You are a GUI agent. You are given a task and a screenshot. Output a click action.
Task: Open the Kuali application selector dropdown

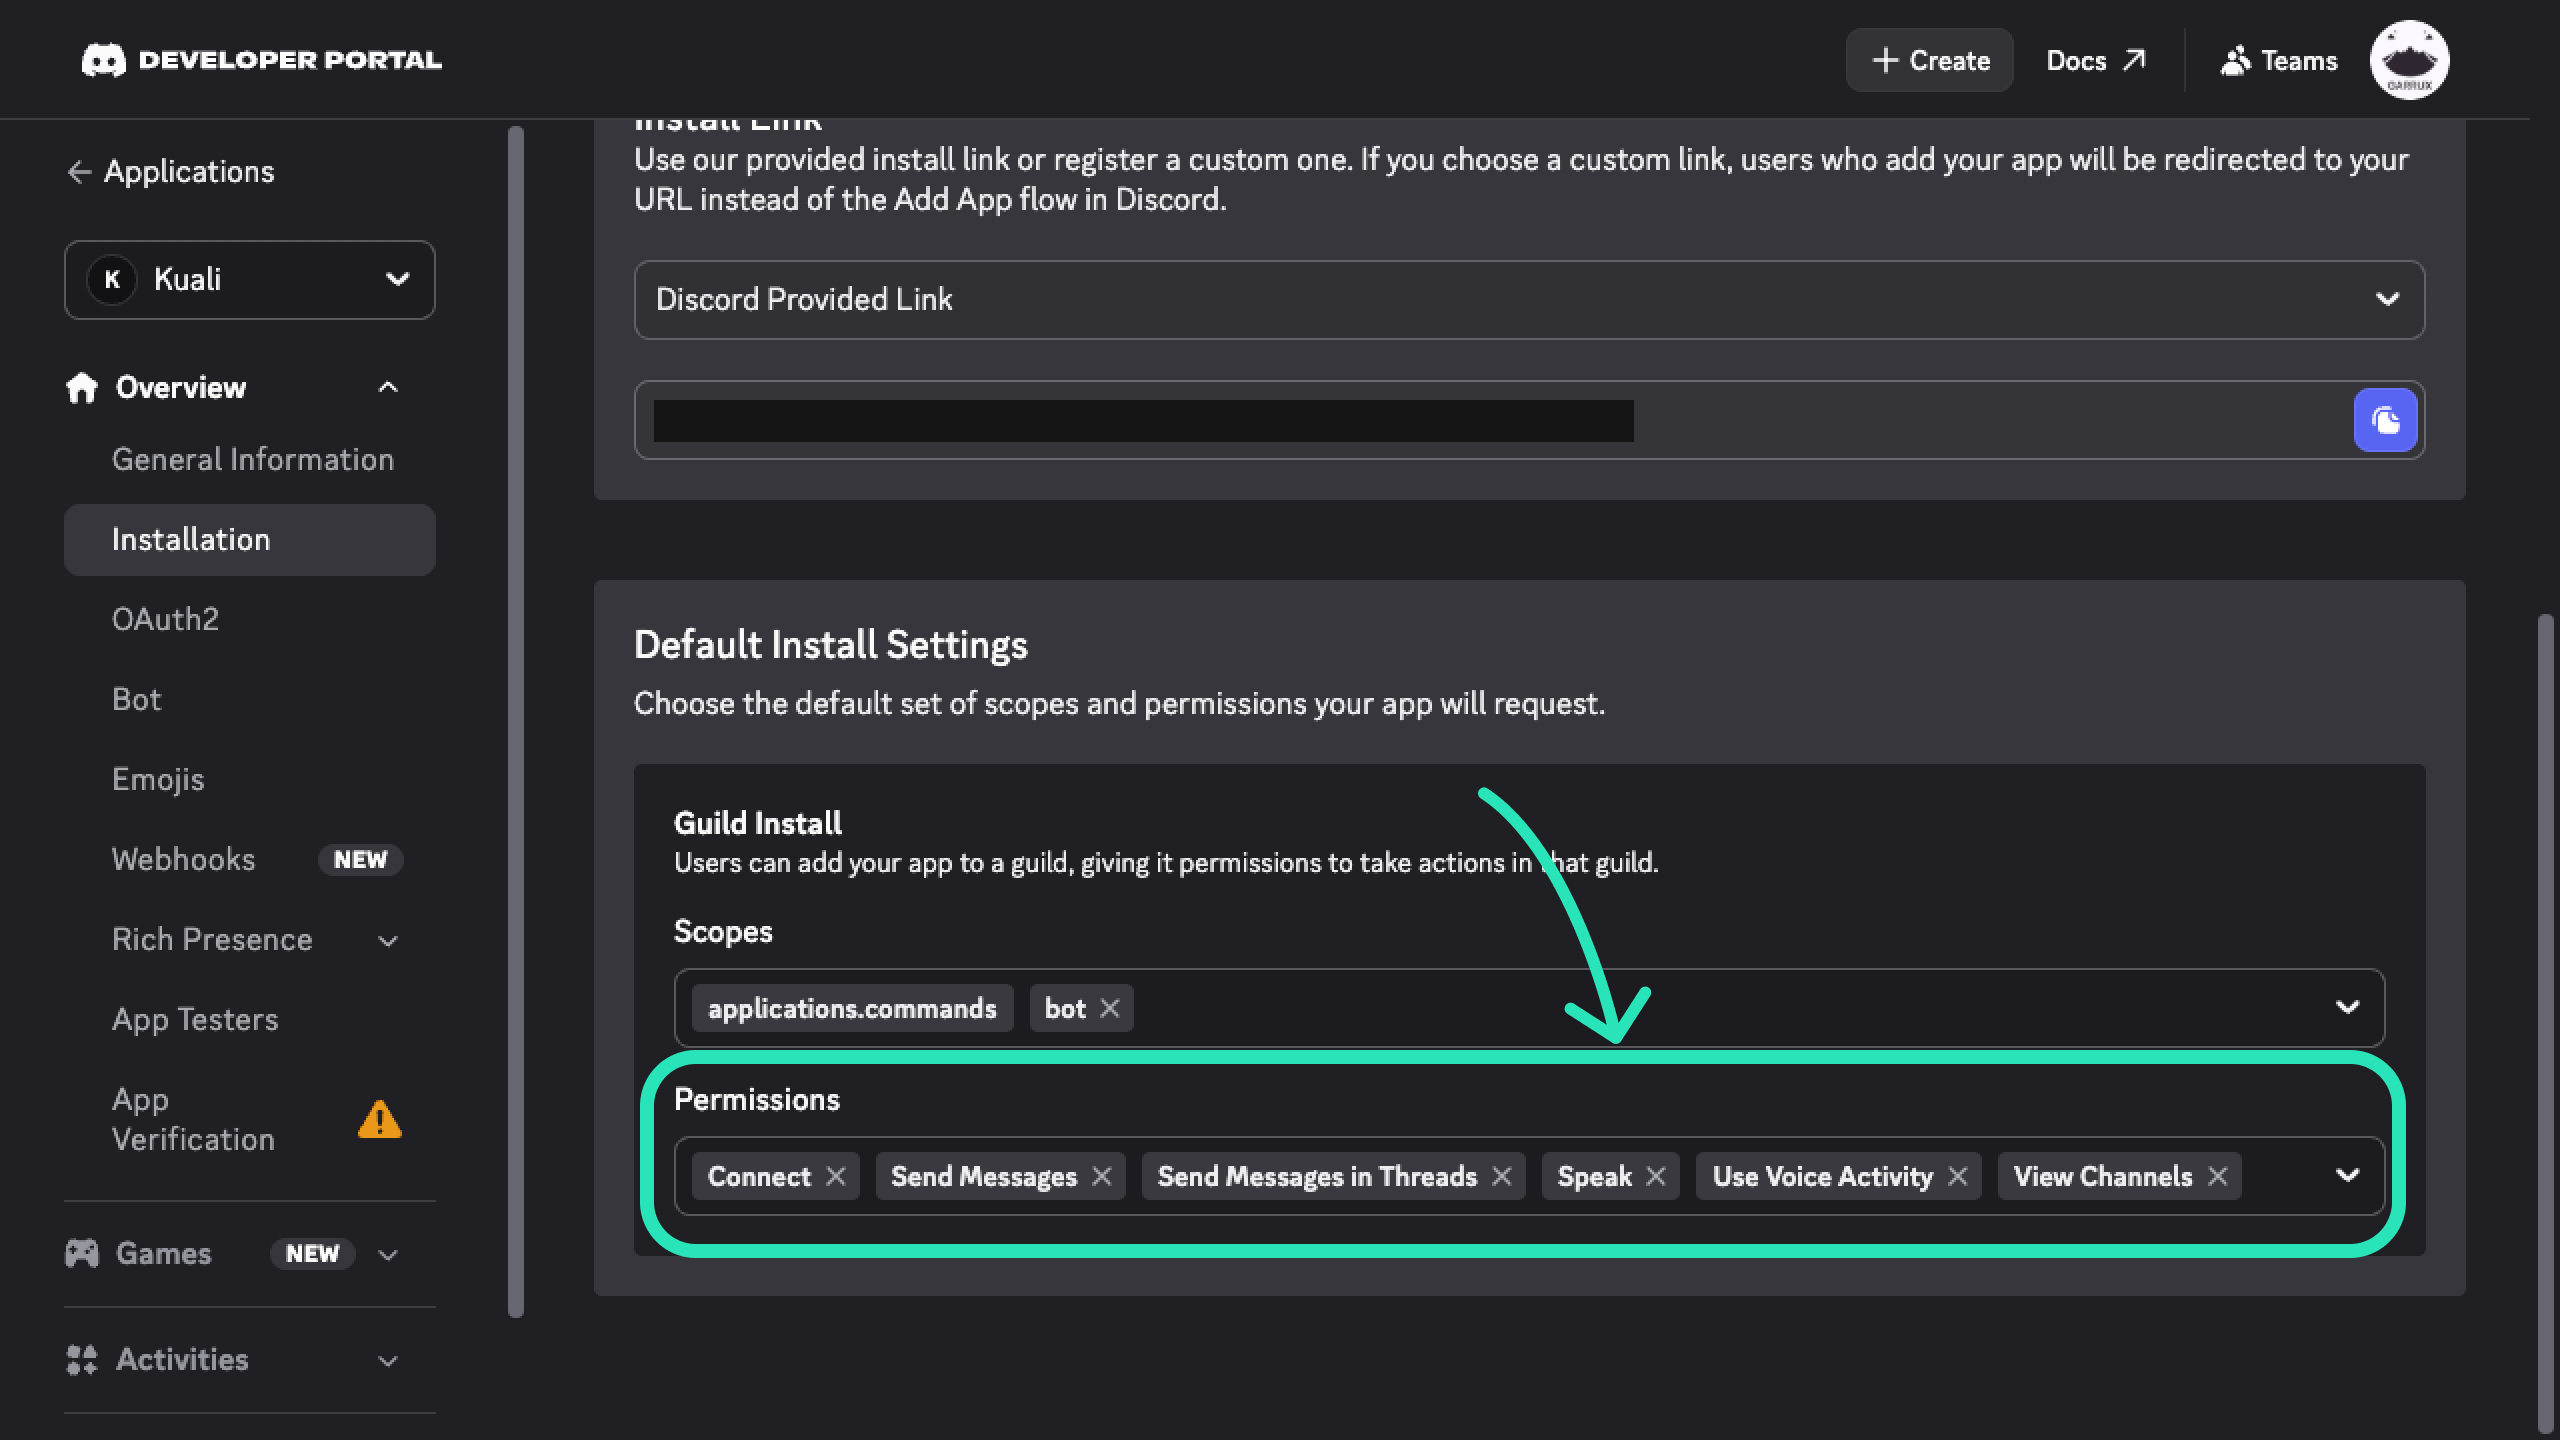(250, 280)
